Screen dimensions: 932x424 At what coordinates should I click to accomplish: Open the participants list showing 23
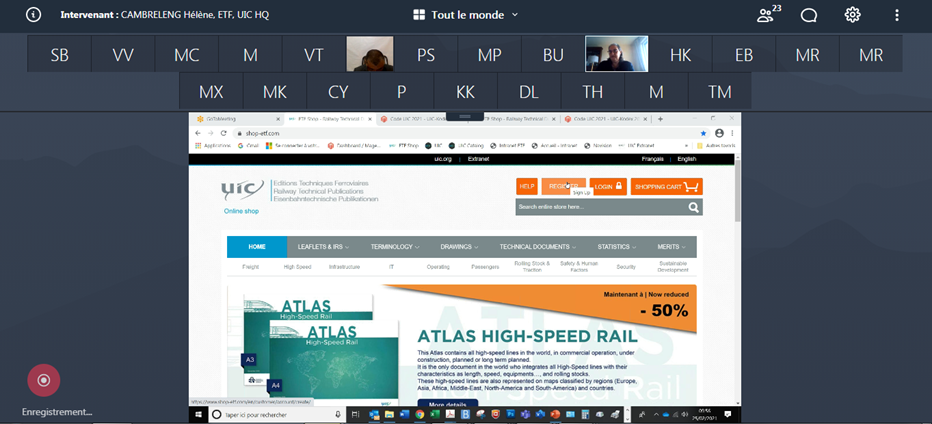coord(768,14)
